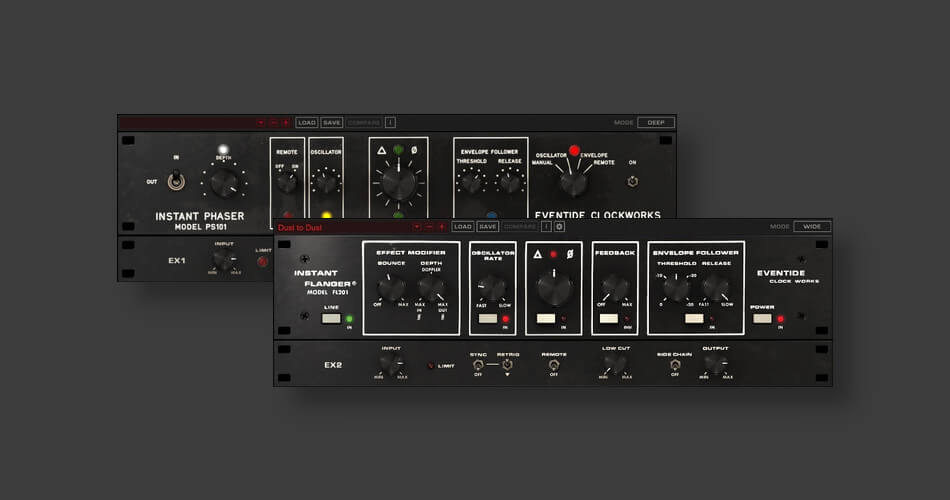Click the Flanger Save button
Viewport: 950px width, 500px height.
coord(487,226)
